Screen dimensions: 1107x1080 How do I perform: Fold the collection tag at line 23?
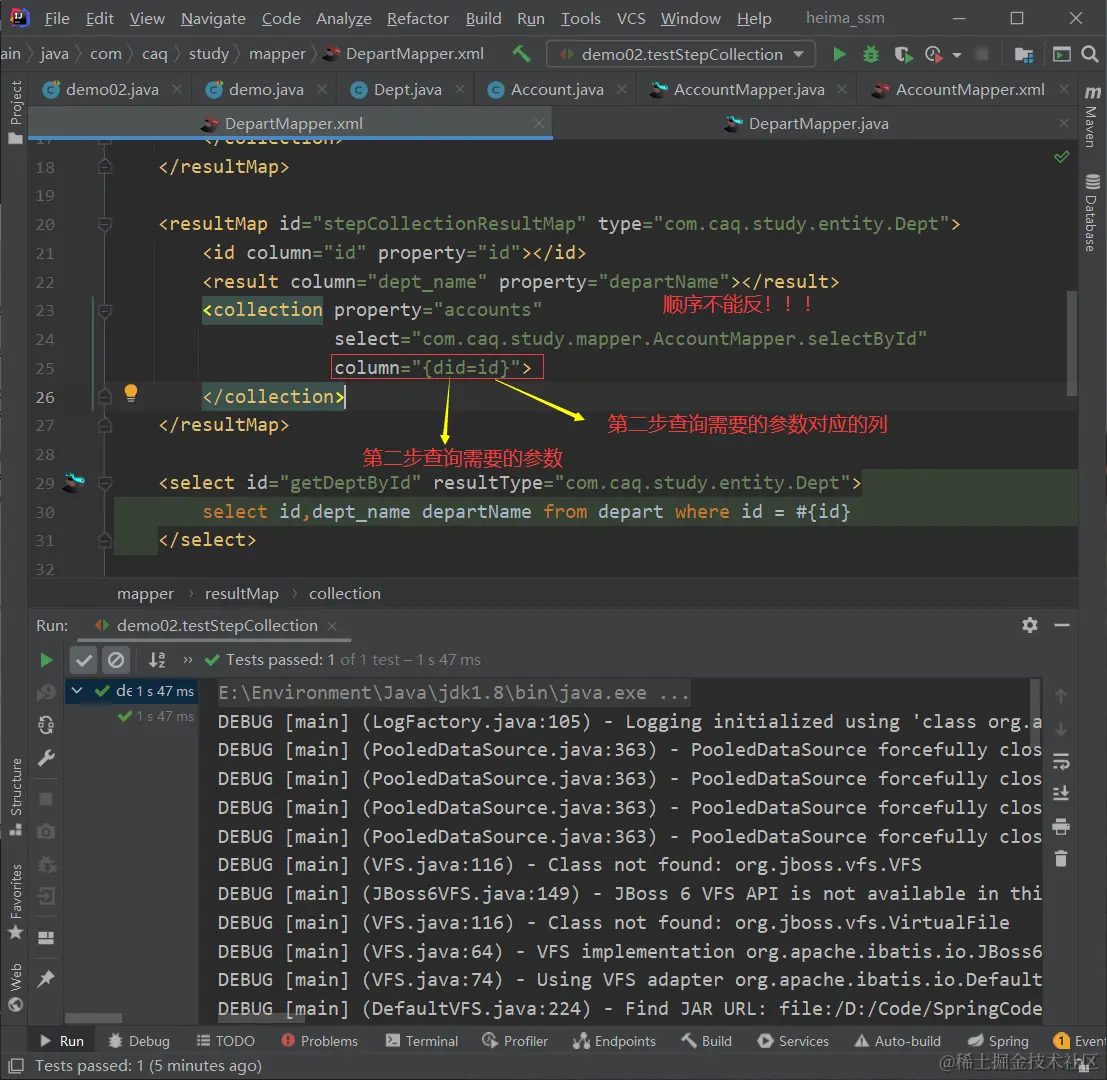[104, 311]
